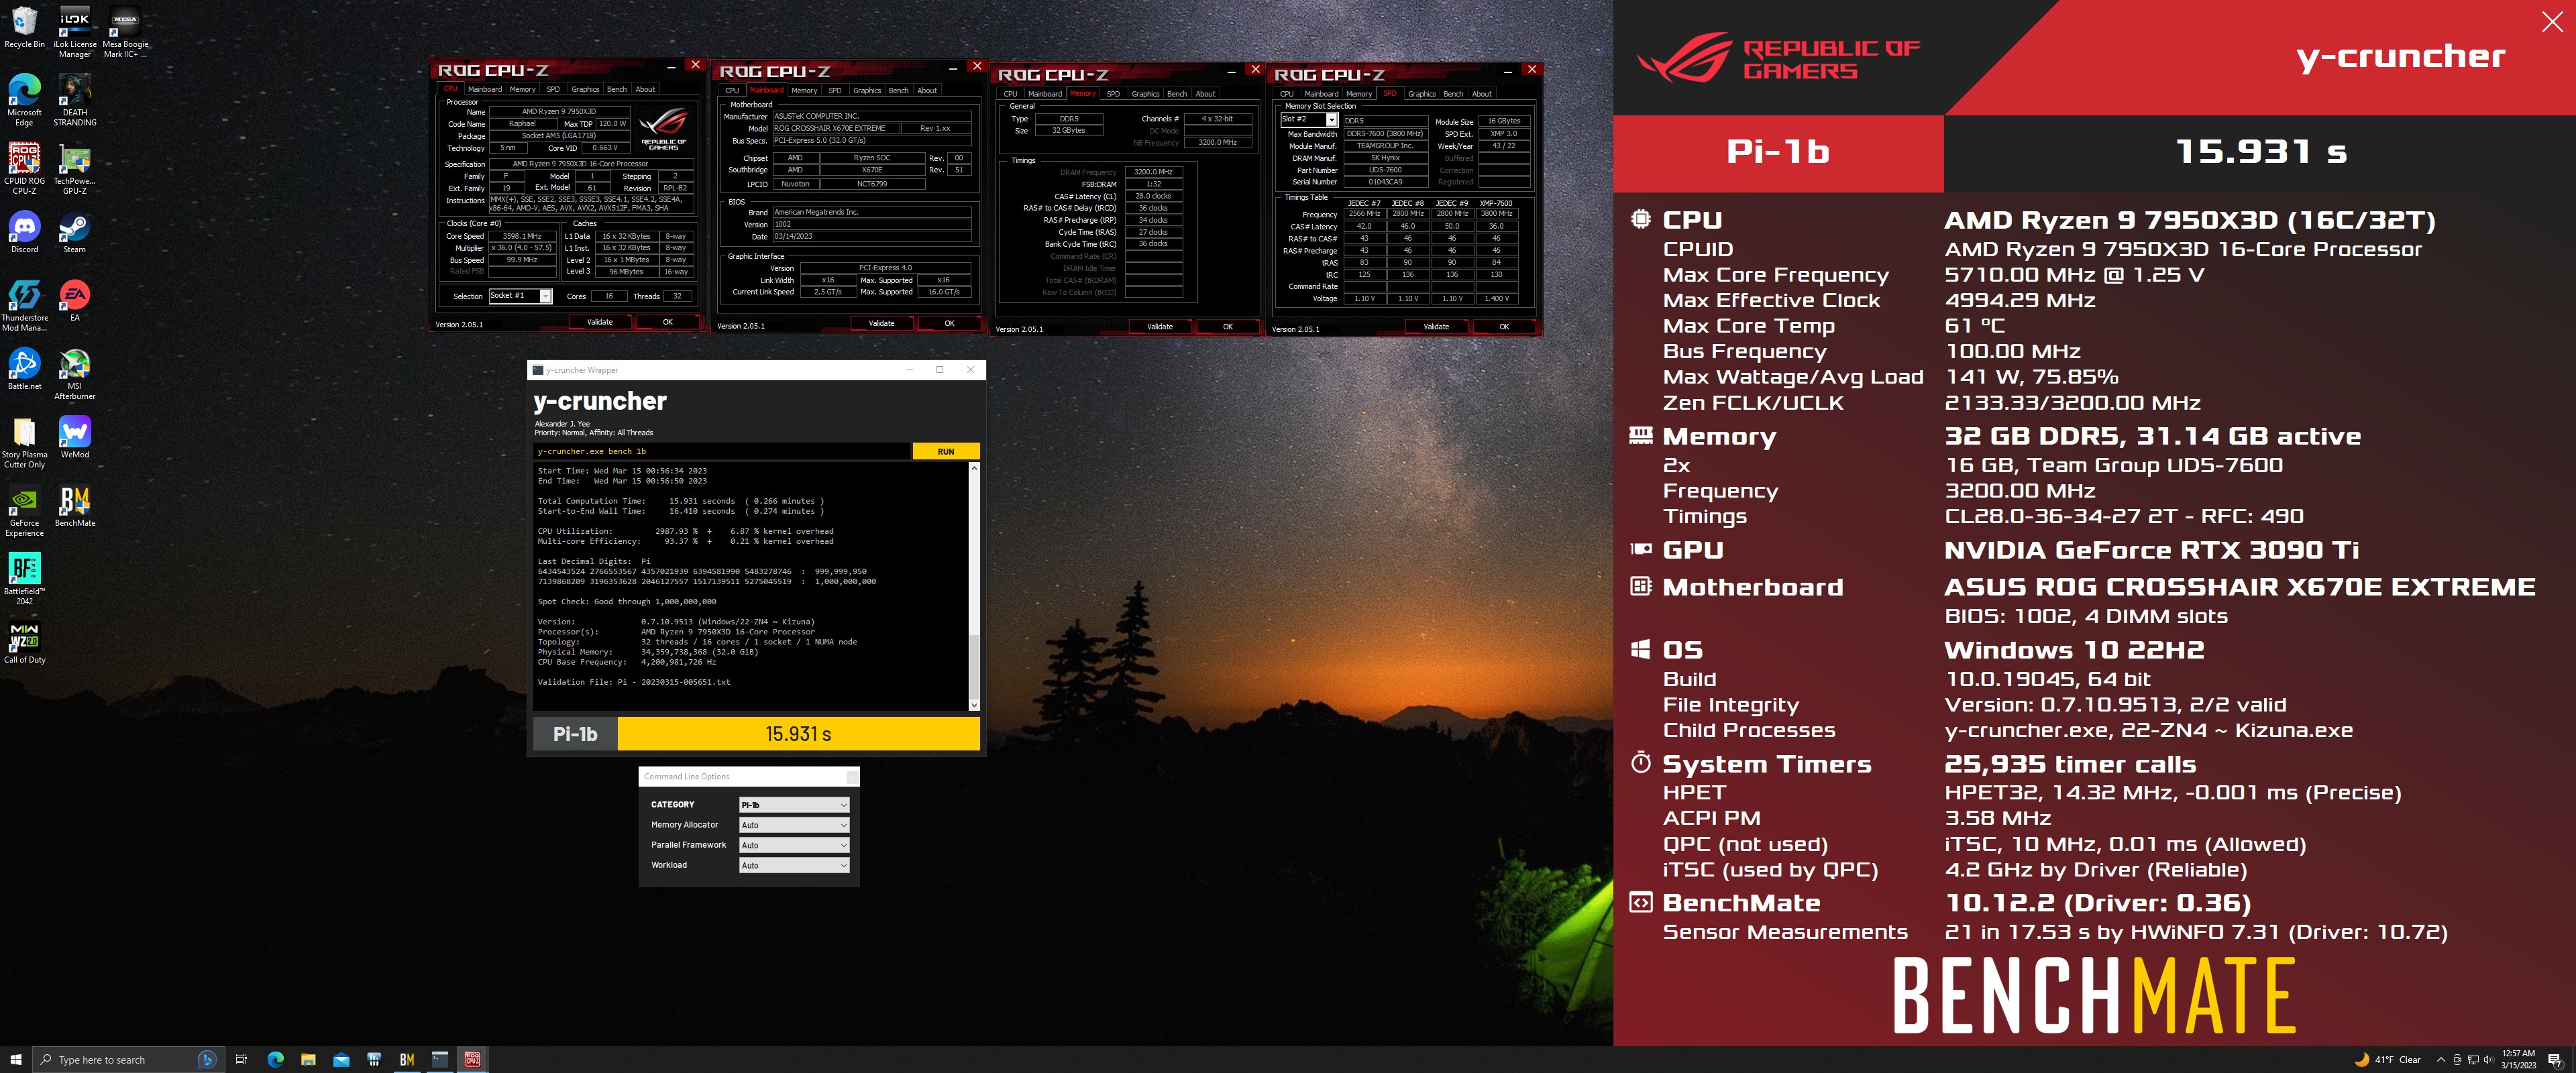Select CPU tab in third CPU-Z window

coord(1010,94)
